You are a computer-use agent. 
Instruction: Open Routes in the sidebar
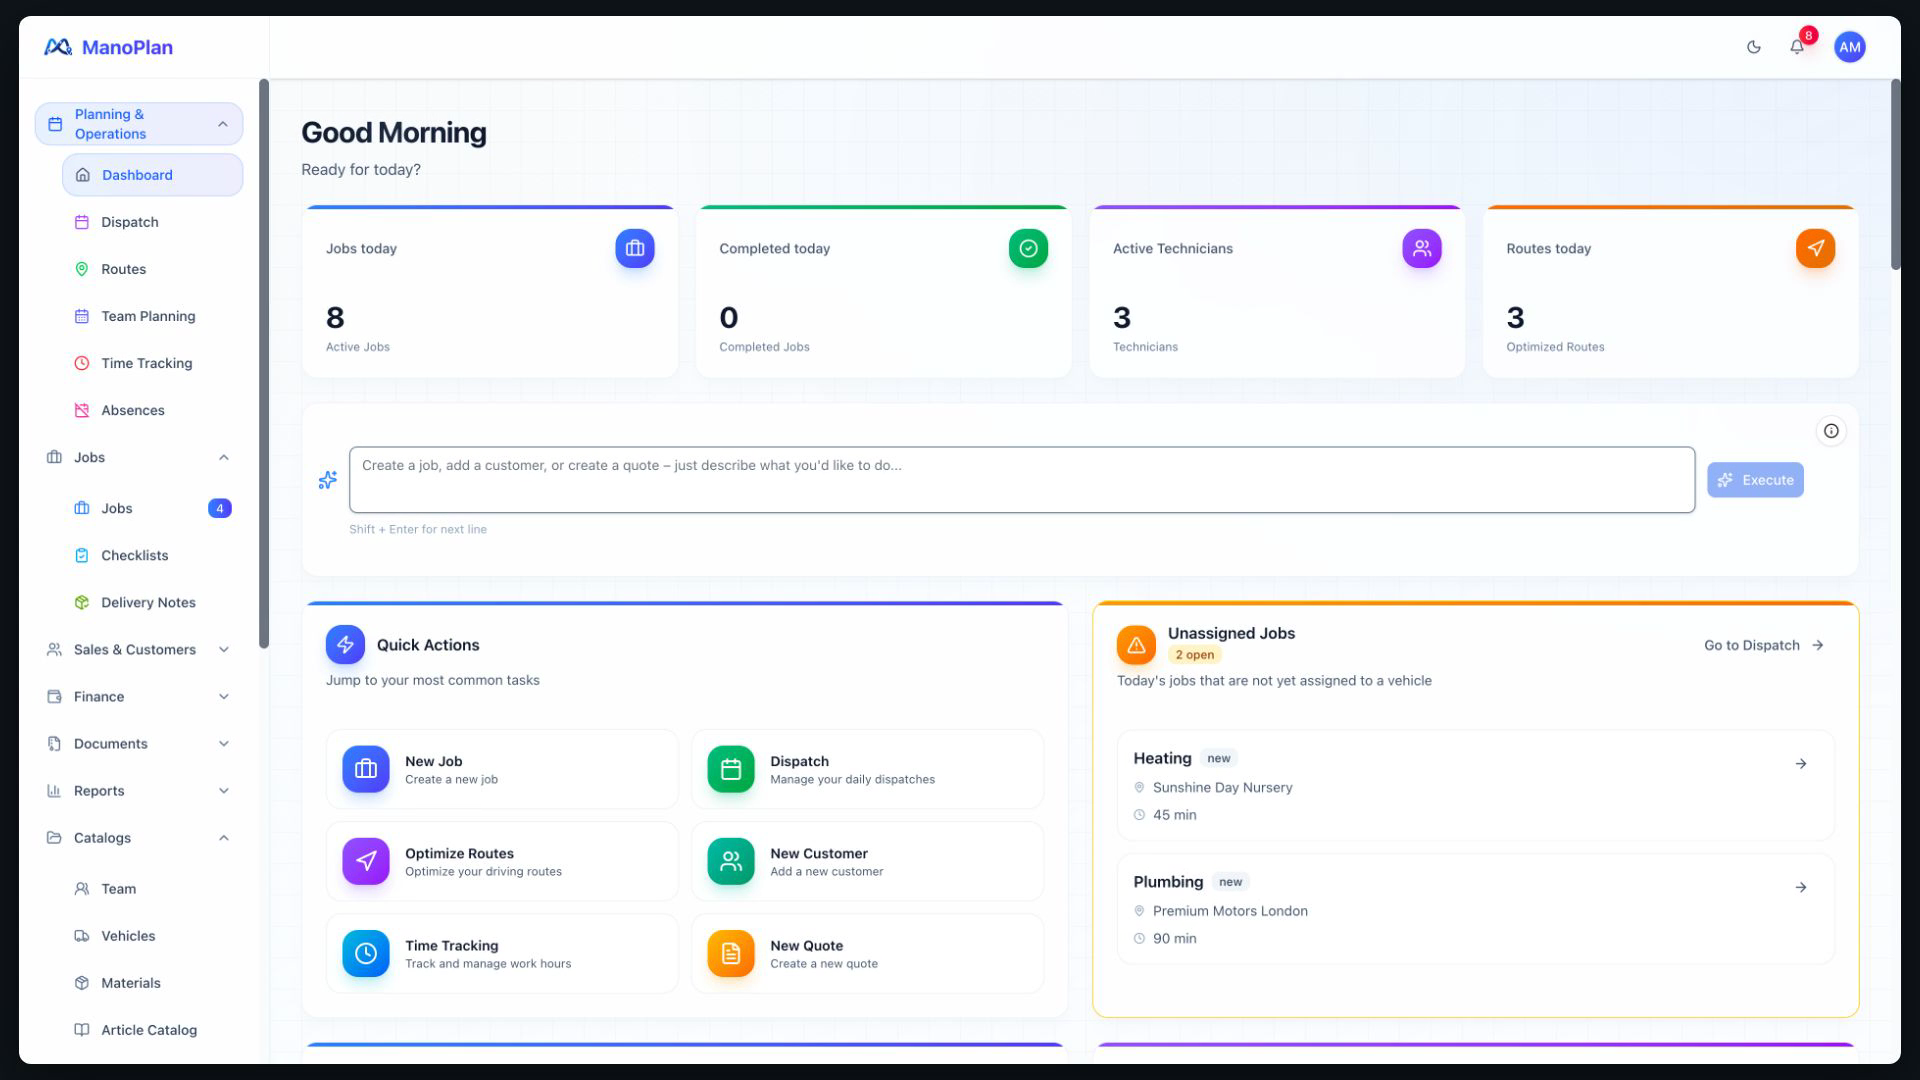click(152, 269)
